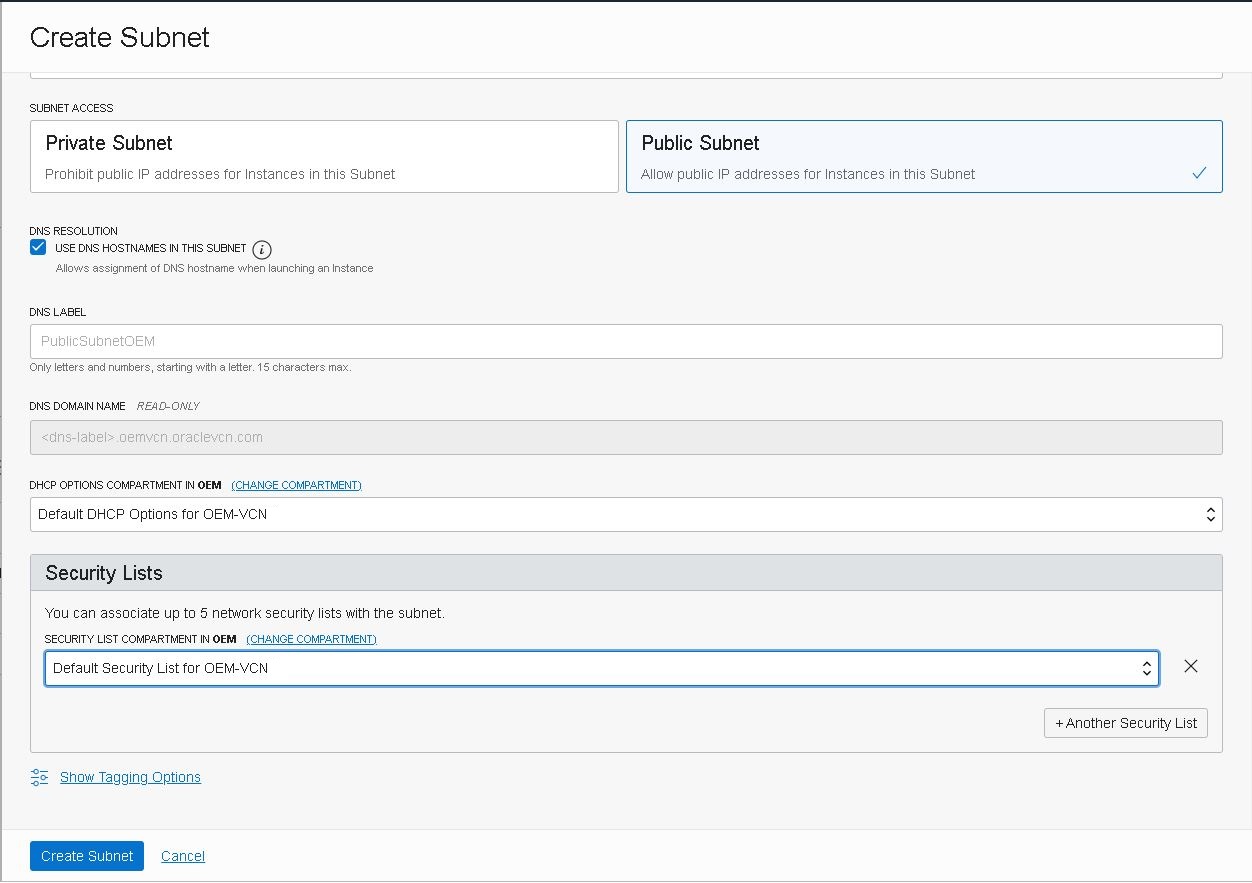The image size is (1252, 883).
Task: Select the Public Subnet access option
Action: (922, 156)
